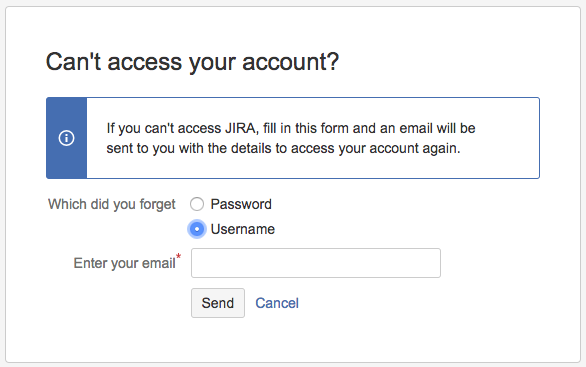Click the 'Which did you forget' label
This screenshot has width=586, height=367.
[112, 204]
